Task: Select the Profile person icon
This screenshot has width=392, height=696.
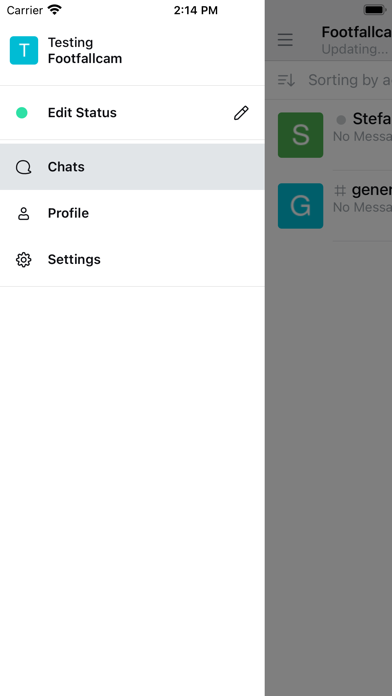Action: click(x=24, y=214)
